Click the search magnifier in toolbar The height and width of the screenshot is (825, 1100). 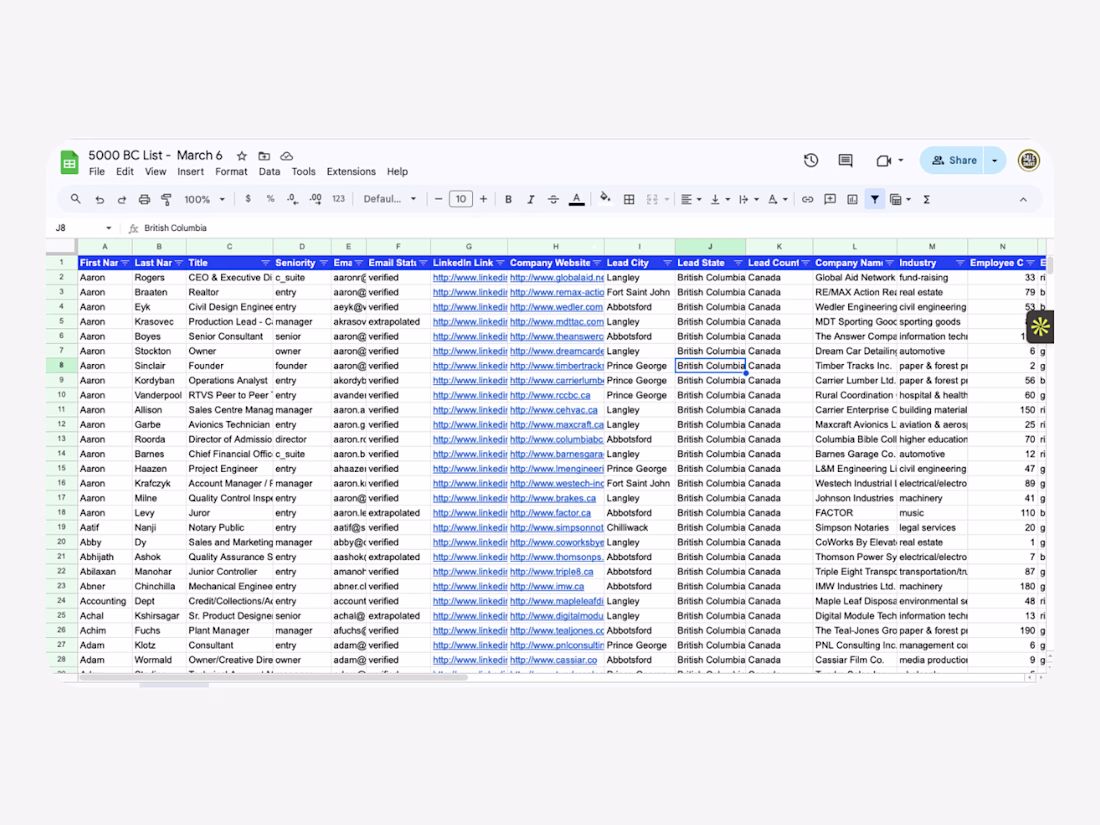click(75, 199)
